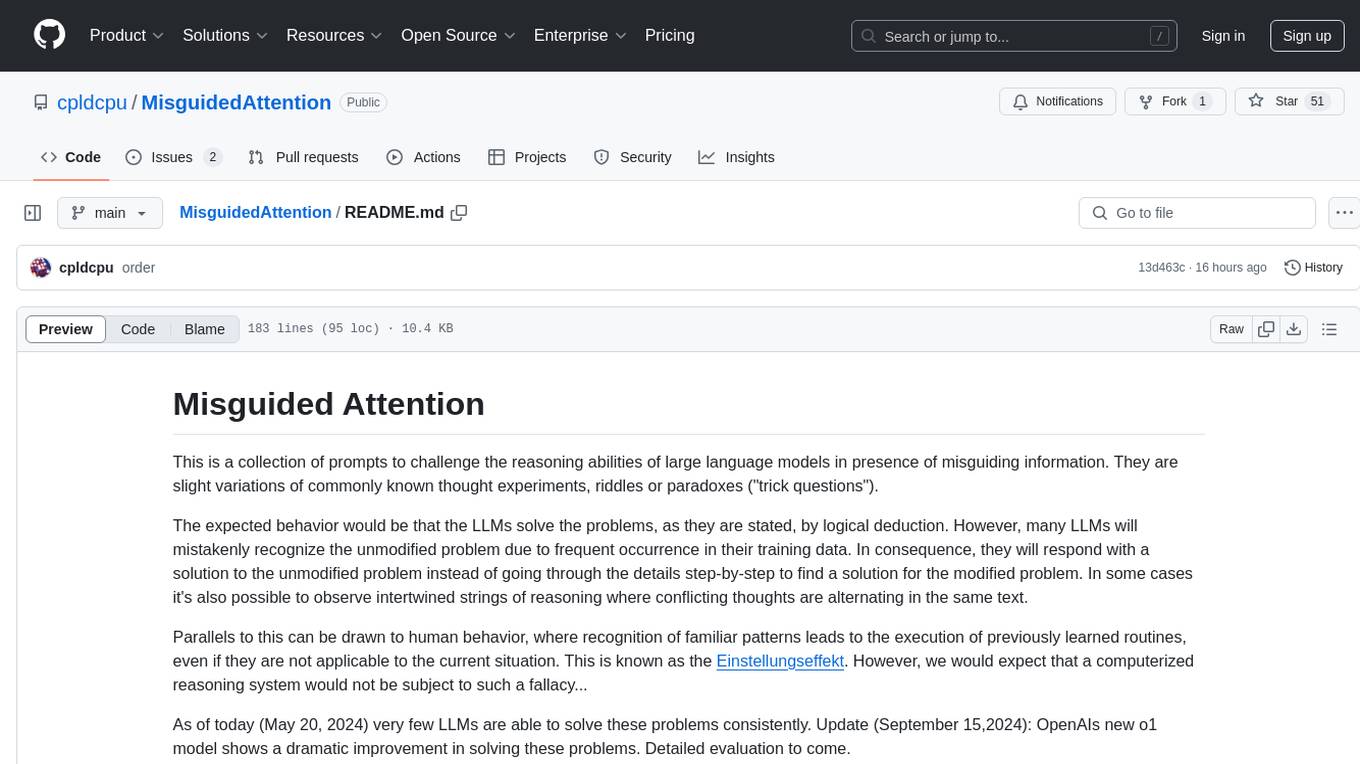Open the 'order' commit message link

[x=138, y=267]
